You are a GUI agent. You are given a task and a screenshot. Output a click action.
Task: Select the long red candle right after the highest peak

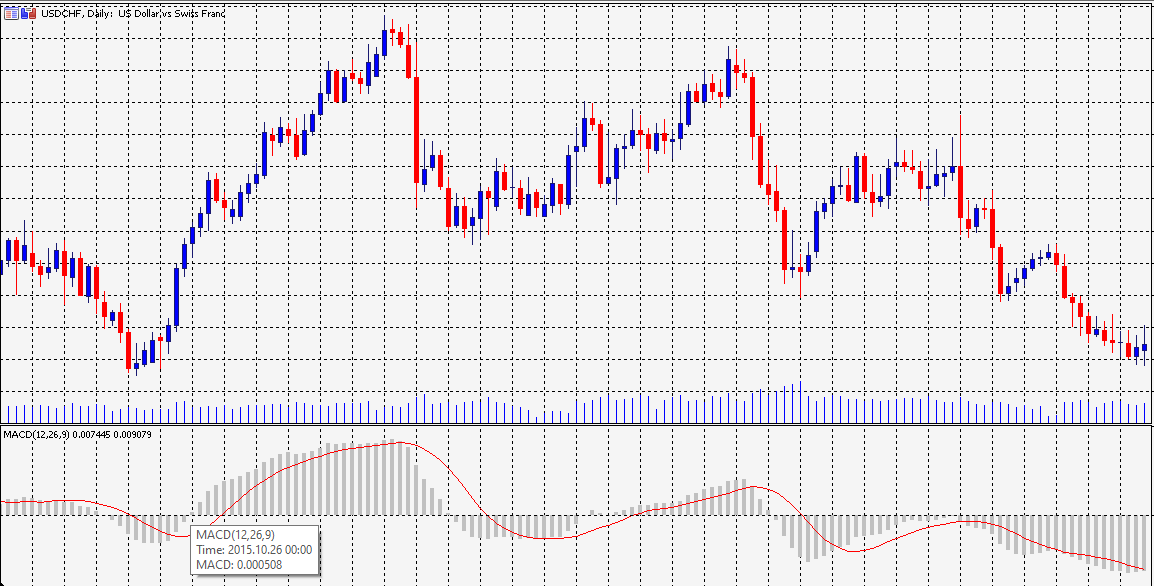416,130
